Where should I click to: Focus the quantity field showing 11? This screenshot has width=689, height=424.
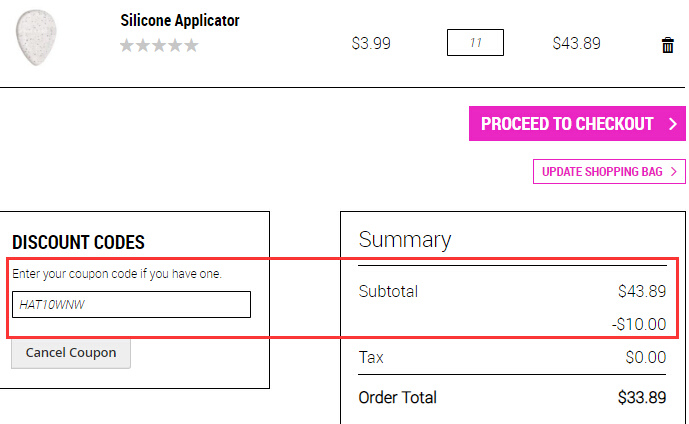(475, 43)
